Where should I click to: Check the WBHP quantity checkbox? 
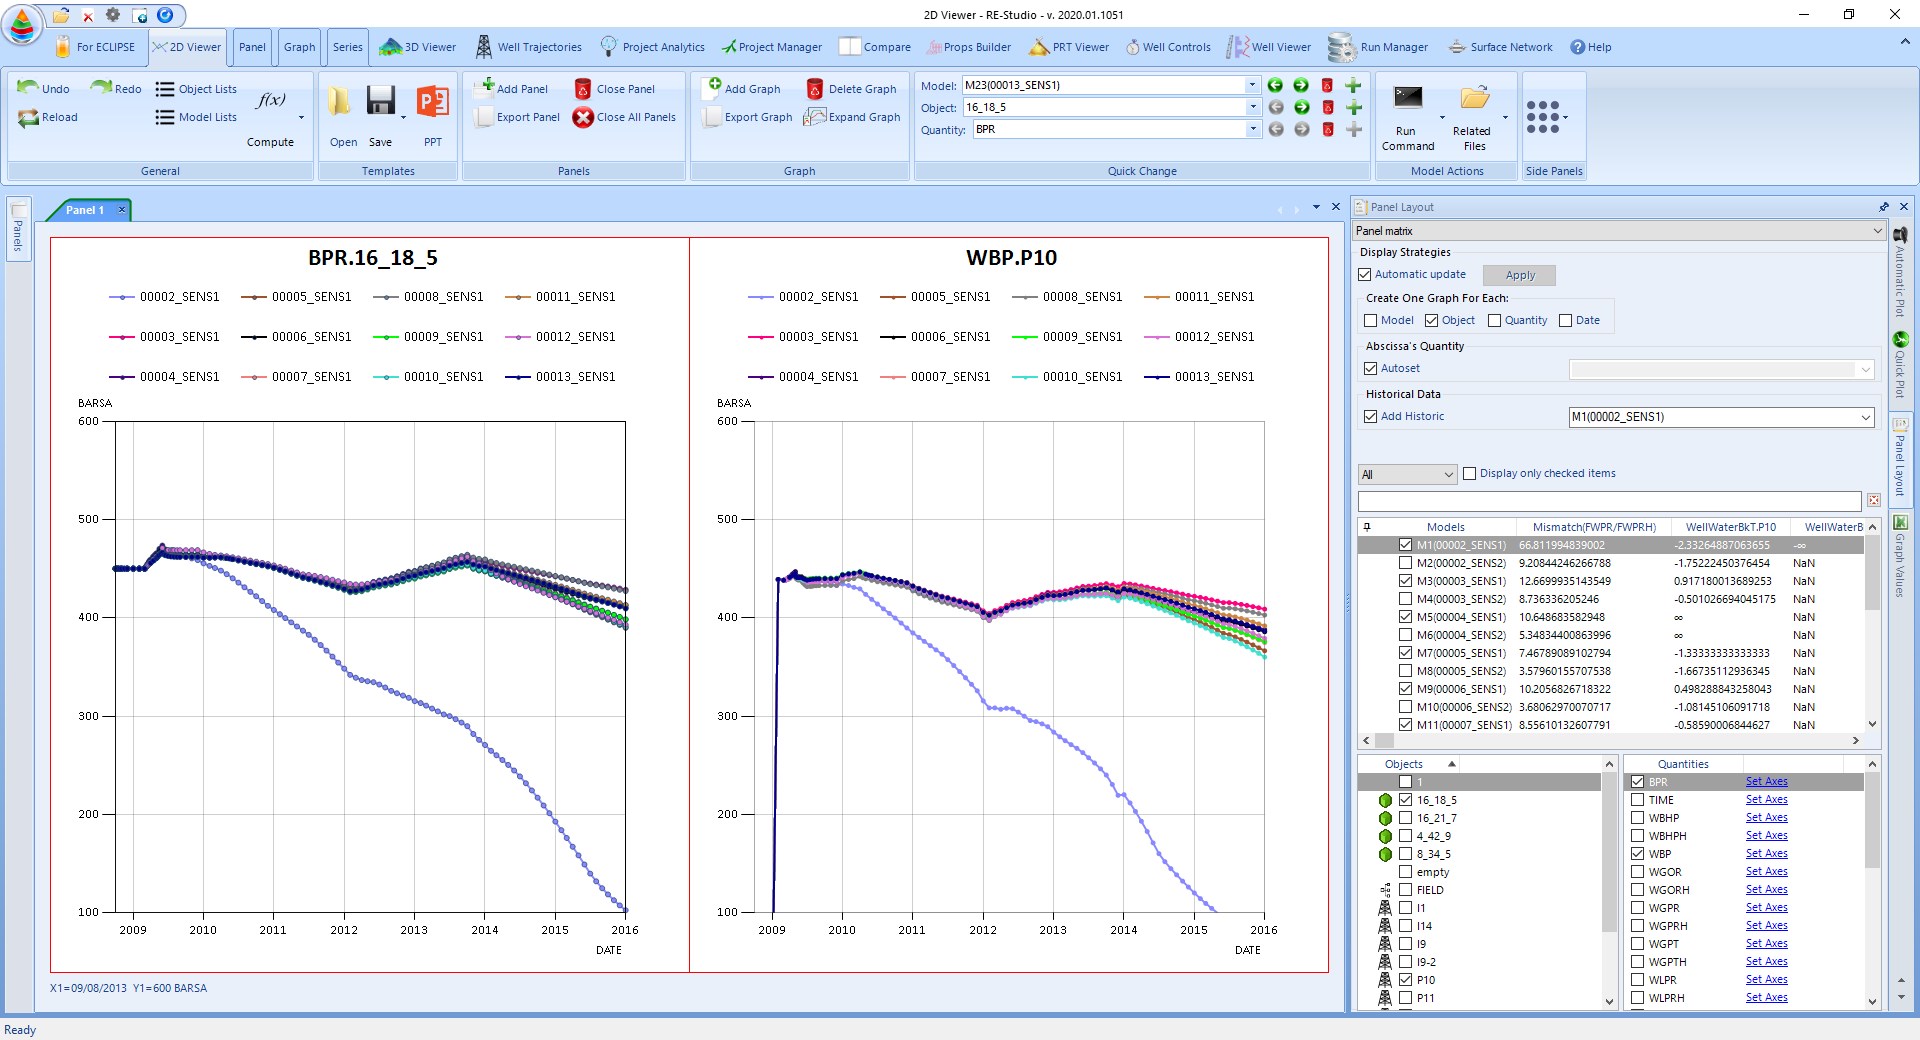point(1637,817)
